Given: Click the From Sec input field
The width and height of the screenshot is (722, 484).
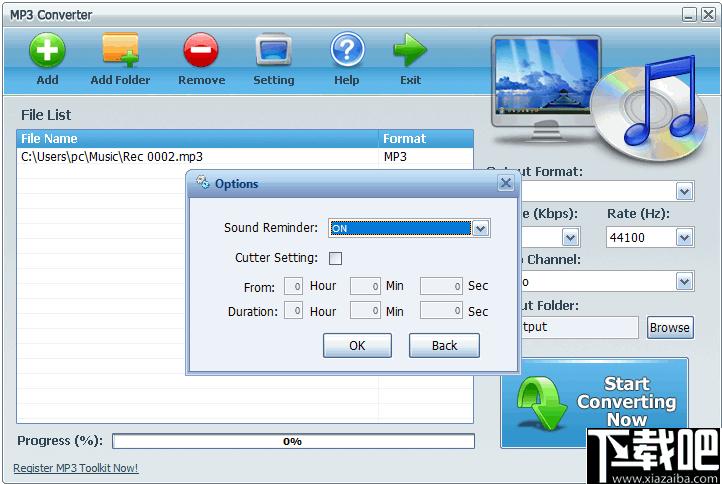Looking at the screenshot, I should (441, 286).
